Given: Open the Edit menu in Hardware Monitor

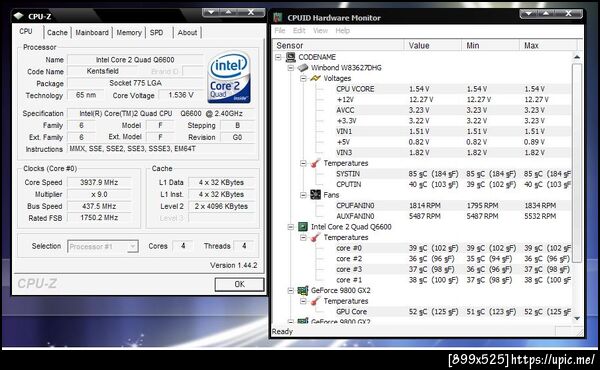Looking at the screenshot, I should pos(299,31).
